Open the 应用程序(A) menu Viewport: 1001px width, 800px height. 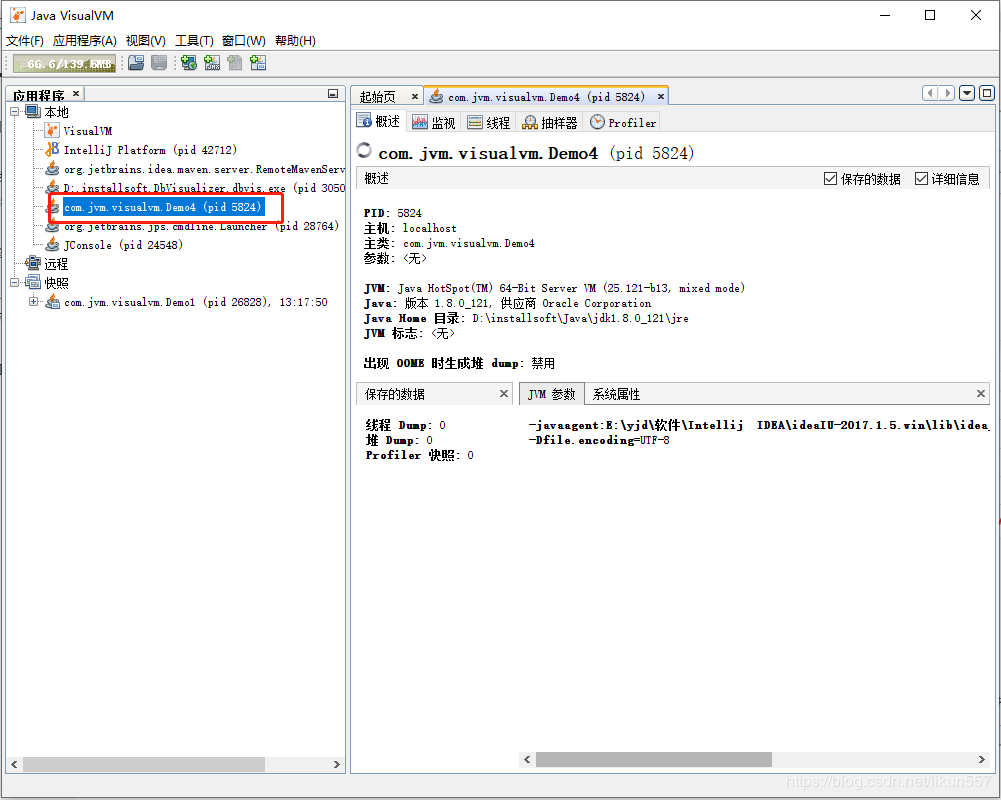tap(84, 41)
